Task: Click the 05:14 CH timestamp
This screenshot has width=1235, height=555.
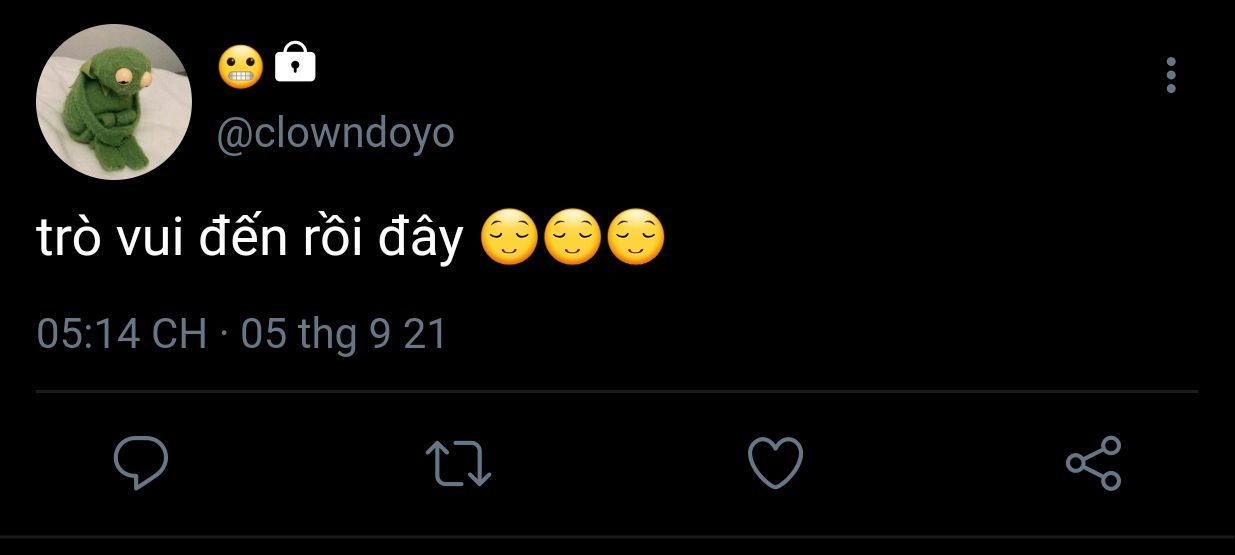Action: pyautogui.click(x=122, y=333)
